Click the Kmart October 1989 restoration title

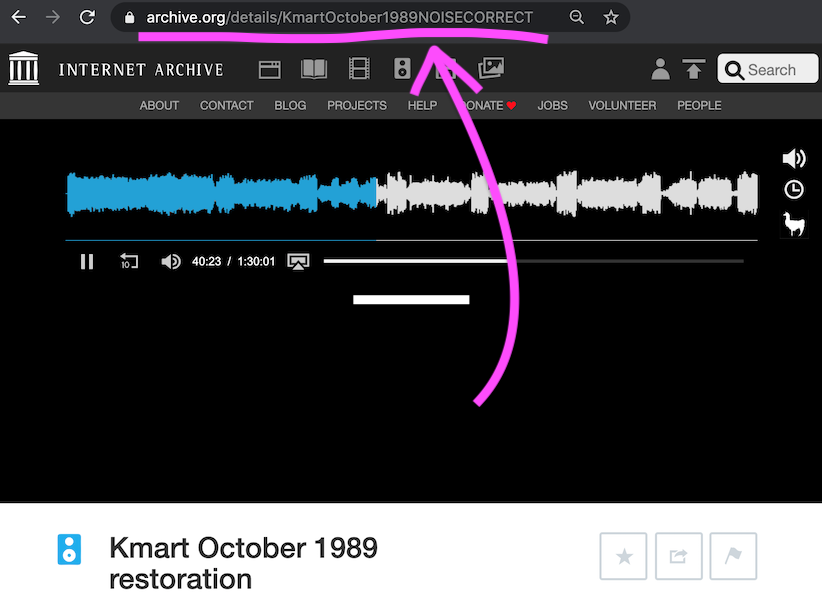(x=243, y=563)
